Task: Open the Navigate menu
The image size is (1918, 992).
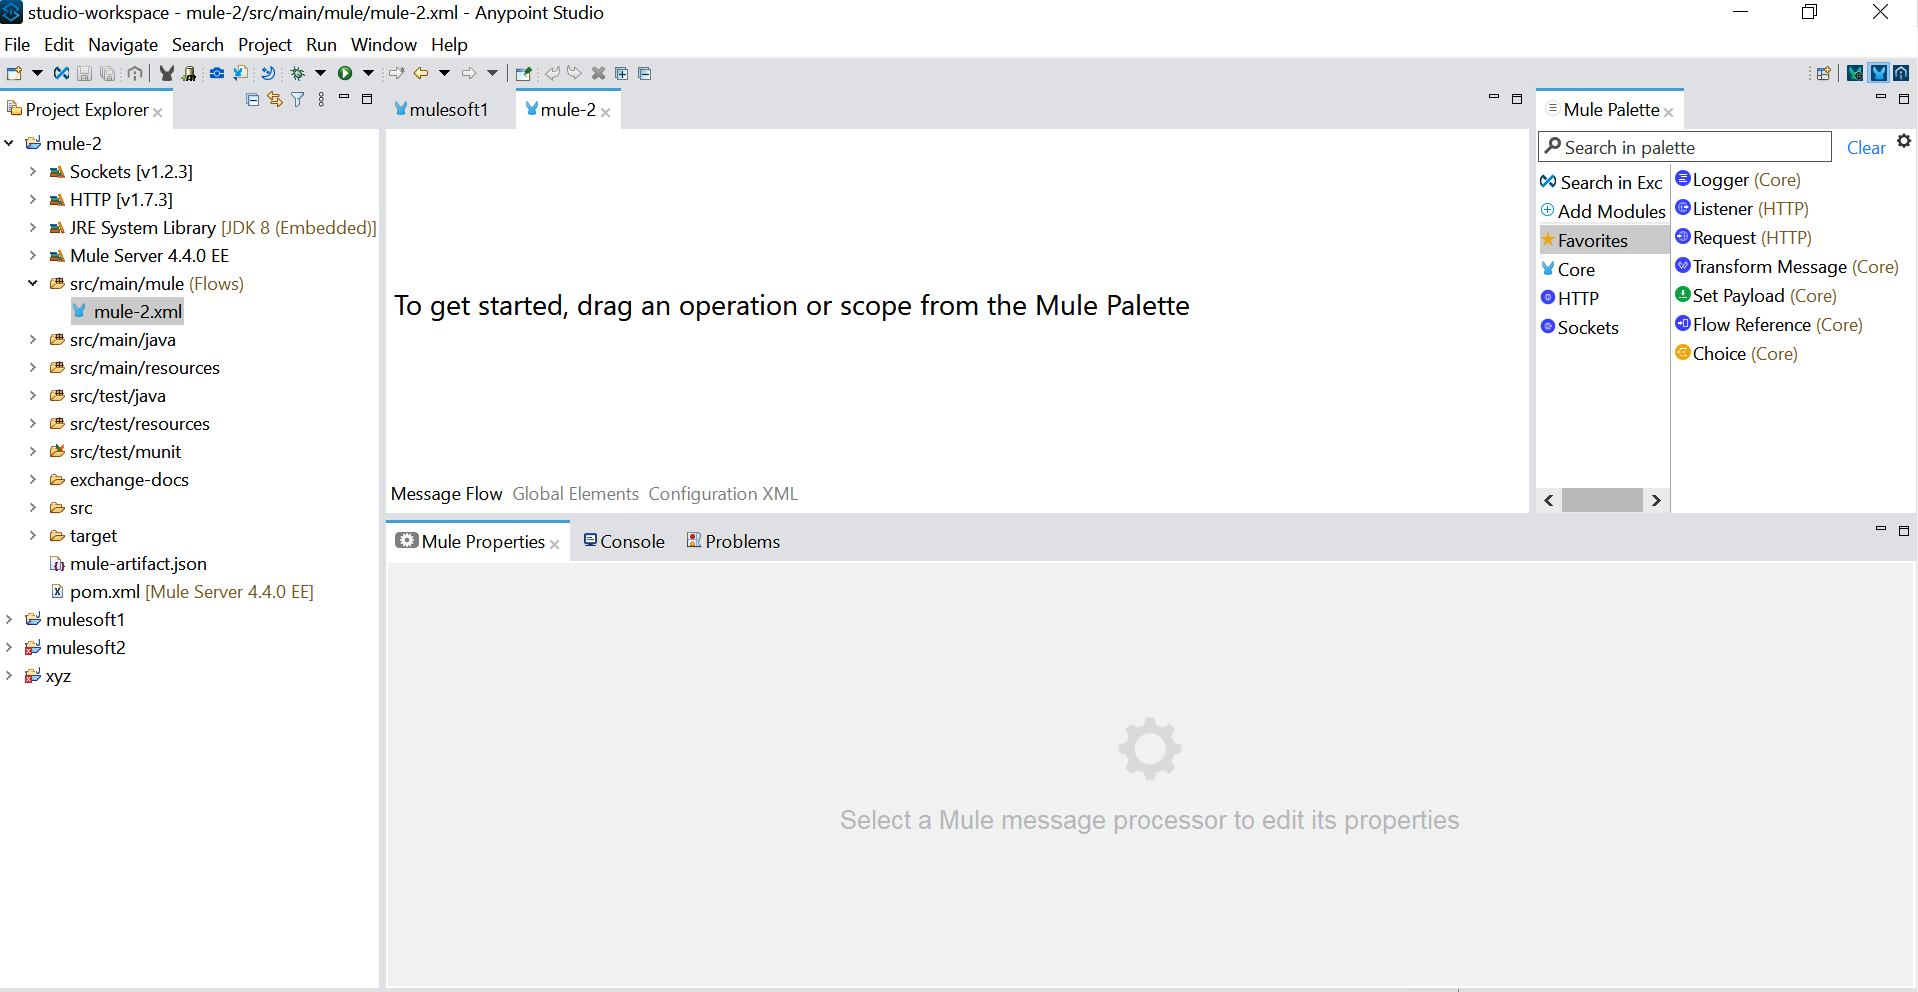Action: [x=123, y=45]
